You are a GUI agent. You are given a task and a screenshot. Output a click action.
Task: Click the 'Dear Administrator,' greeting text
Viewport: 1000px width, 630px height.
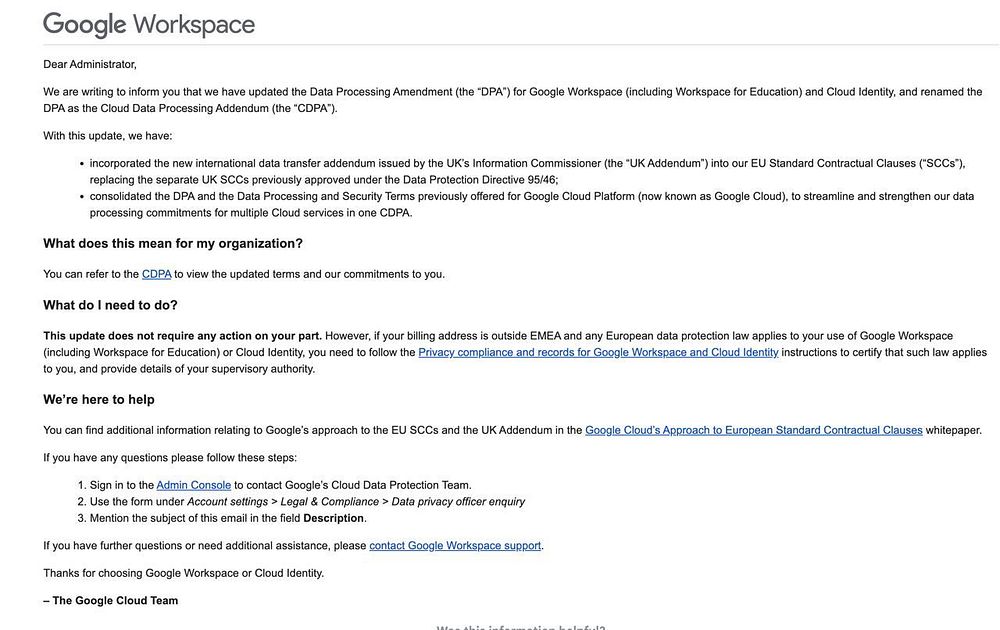(x=90, y=64)
